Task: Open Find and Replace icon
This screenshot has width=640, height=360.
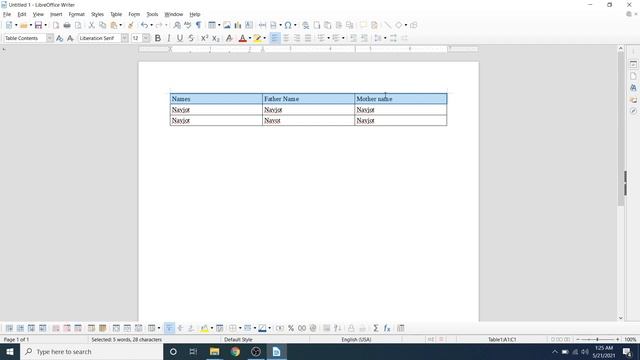Action: pyautogui.click(x=177, y=25)
